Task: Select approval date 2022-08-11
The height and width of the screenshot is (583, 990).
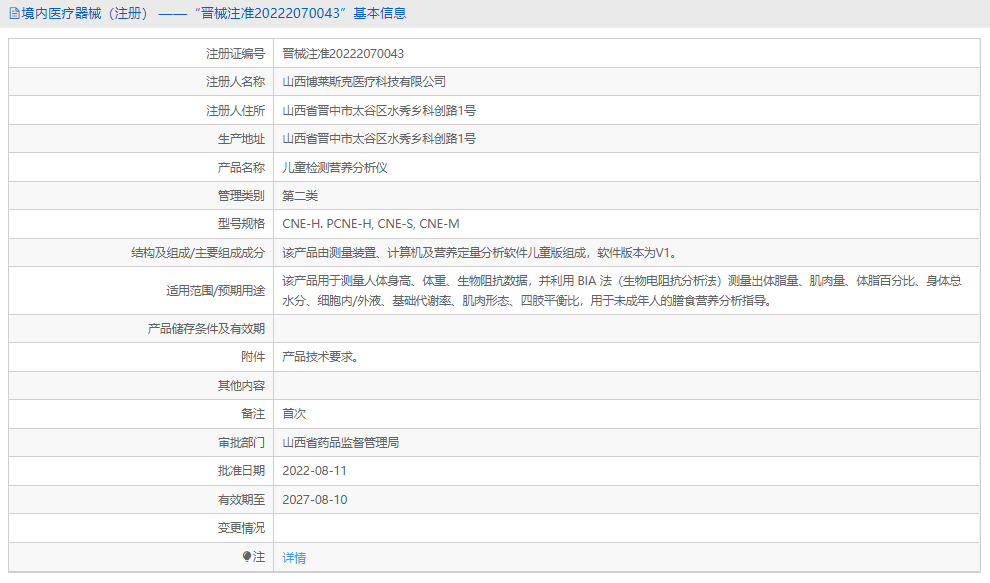Action: 314,471
